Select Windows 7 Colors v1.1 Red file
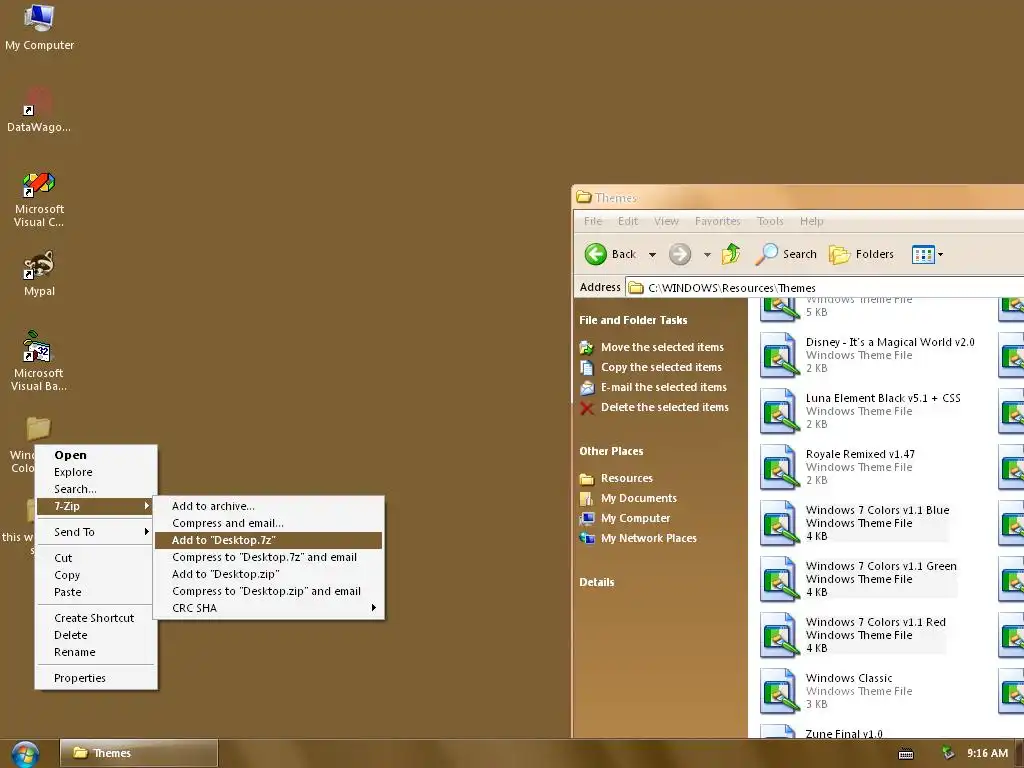1024x768 pixels. click(x=853, y=635)
